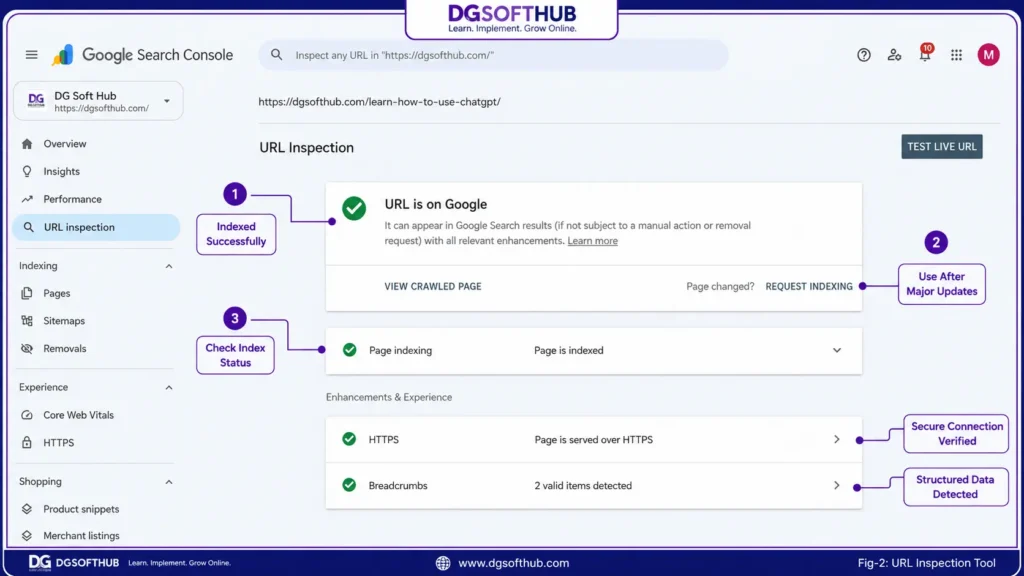Image resolution: width=1024 pixels, height=576 pixels.
Task: Click the search magnifier icon
Action: coord(277,55)
